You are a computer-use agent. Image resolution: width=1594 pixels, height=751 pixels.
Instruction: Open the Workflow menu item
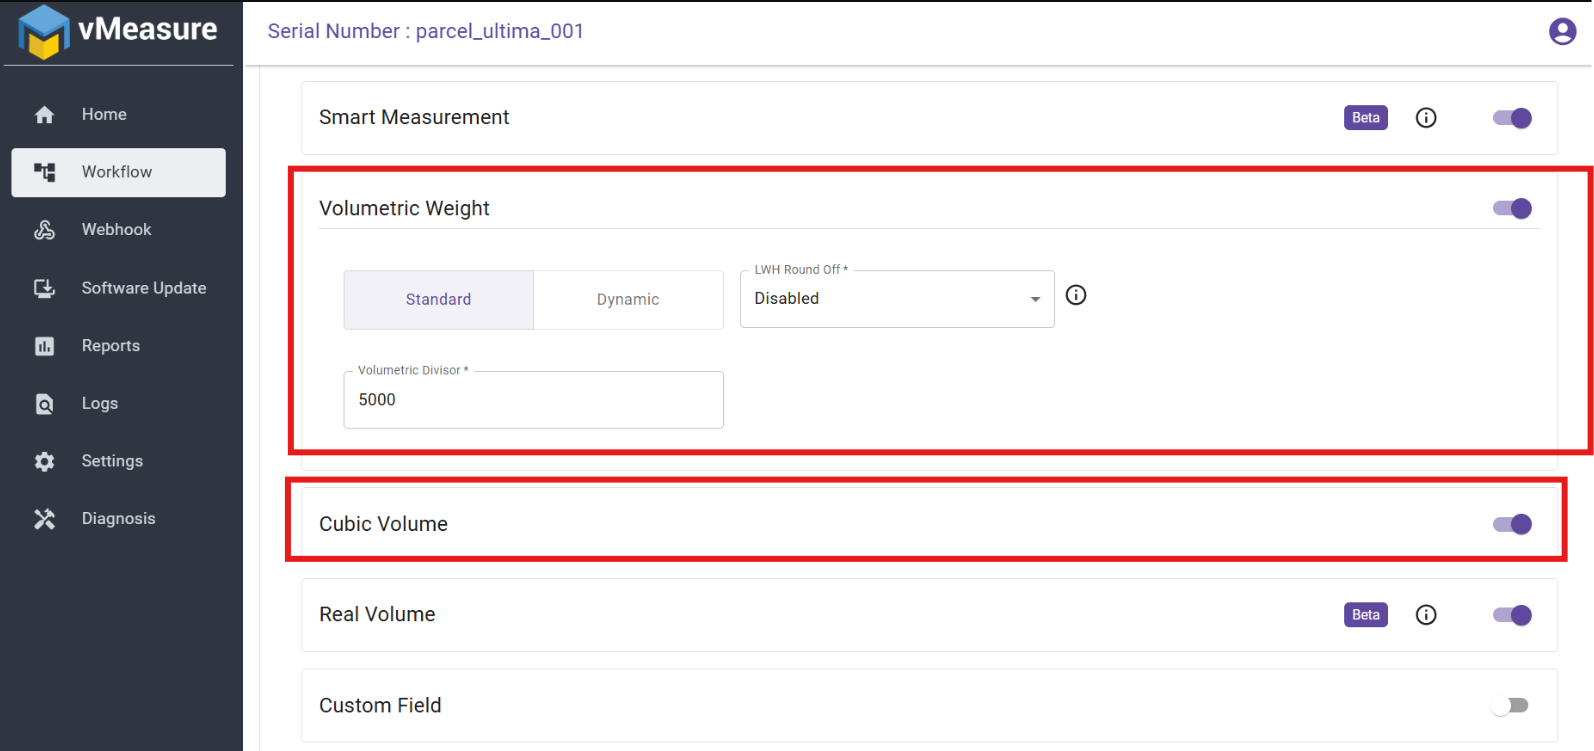click(x=118, y=172)
